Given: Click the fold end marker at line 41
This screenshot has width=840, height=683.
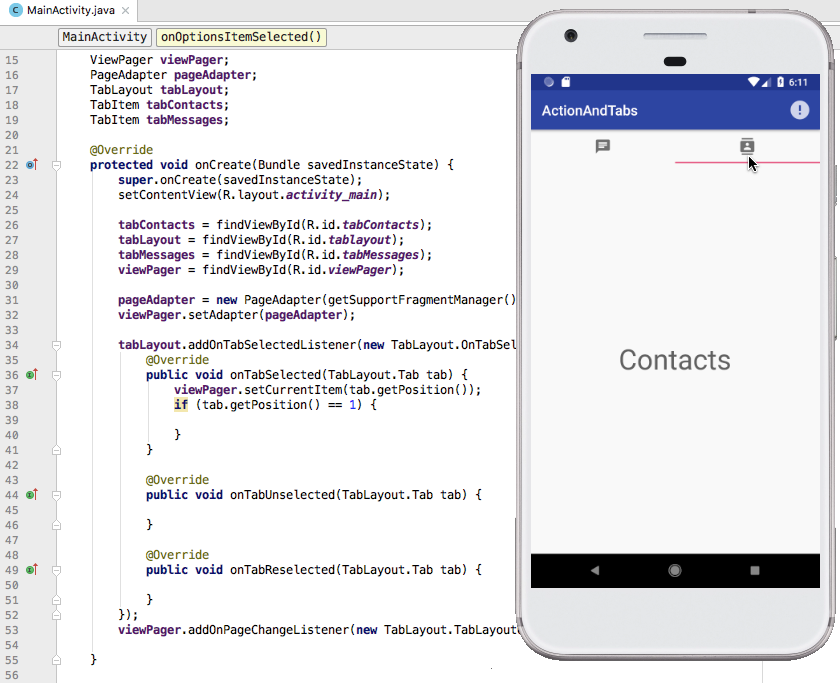Looking at the screenshot, I should pos(56,450).
